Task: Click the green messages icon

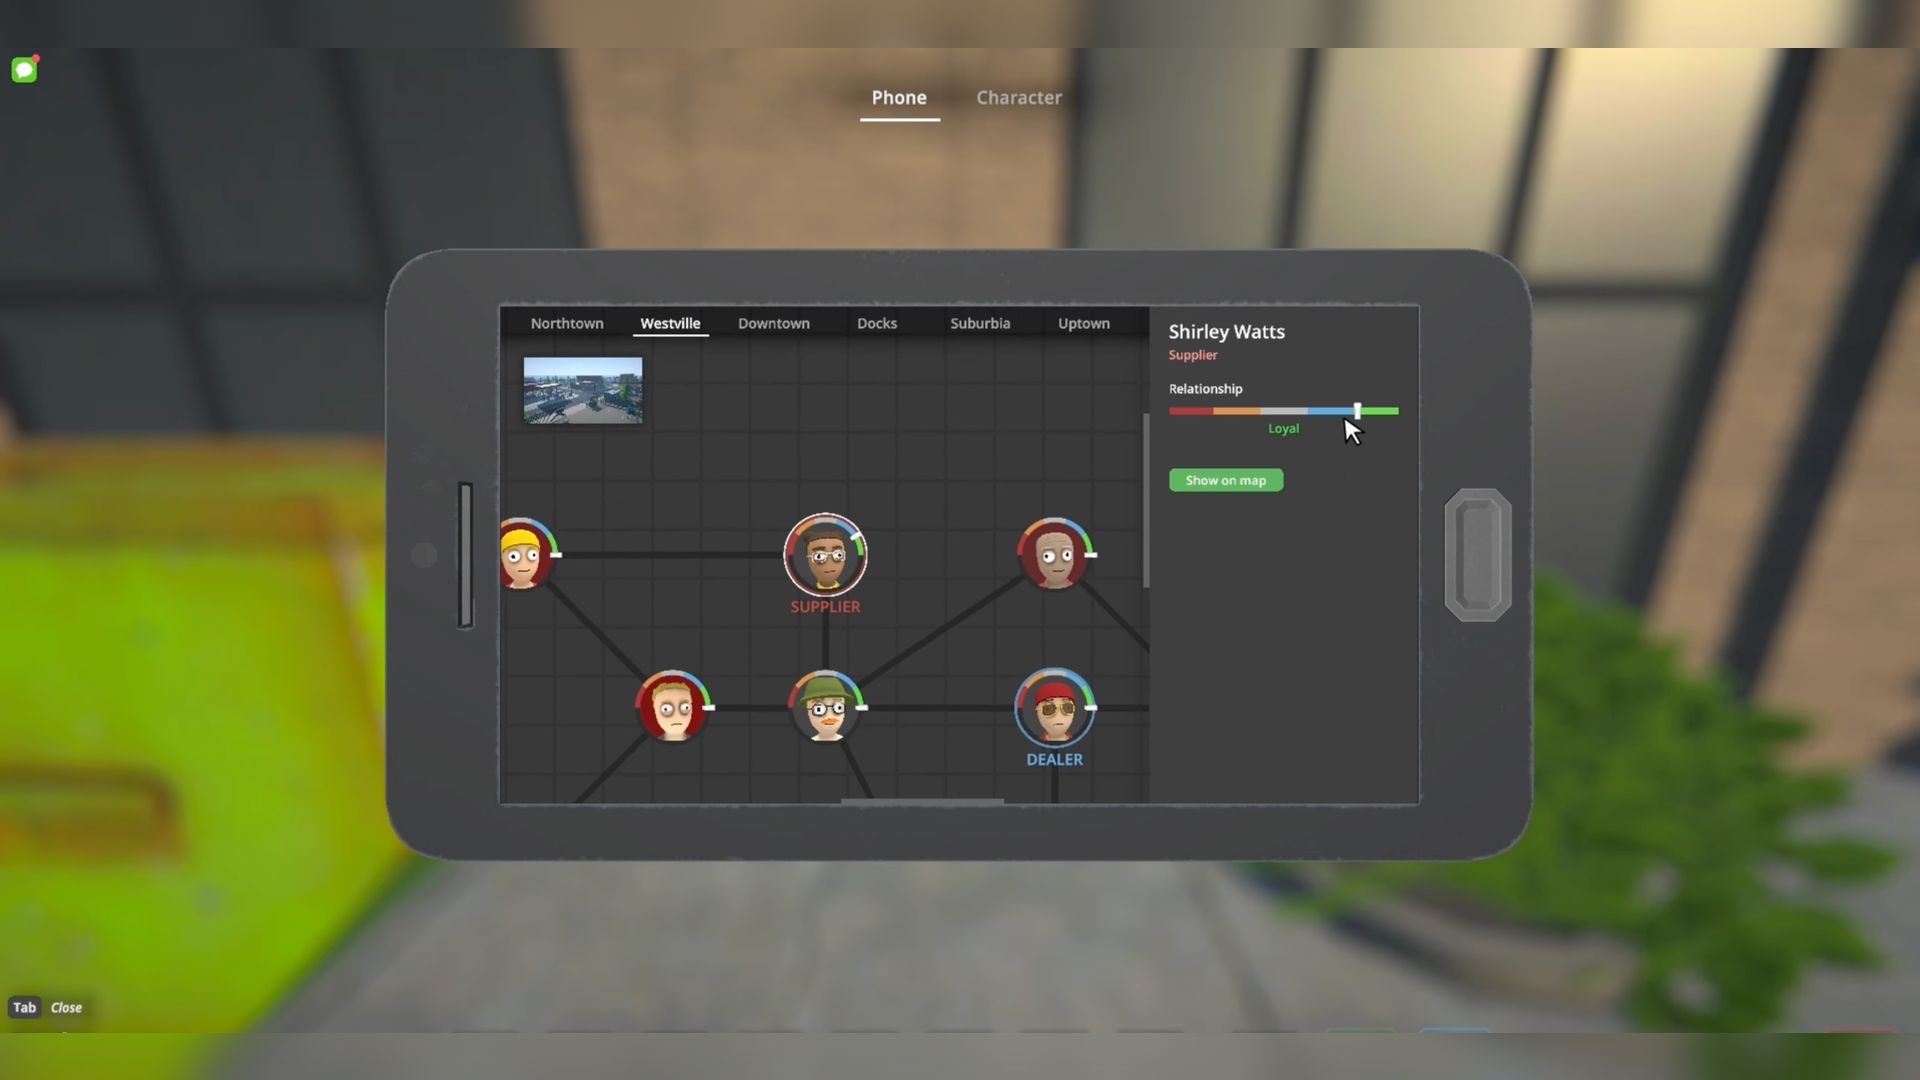Action: [x=24, y=70]
